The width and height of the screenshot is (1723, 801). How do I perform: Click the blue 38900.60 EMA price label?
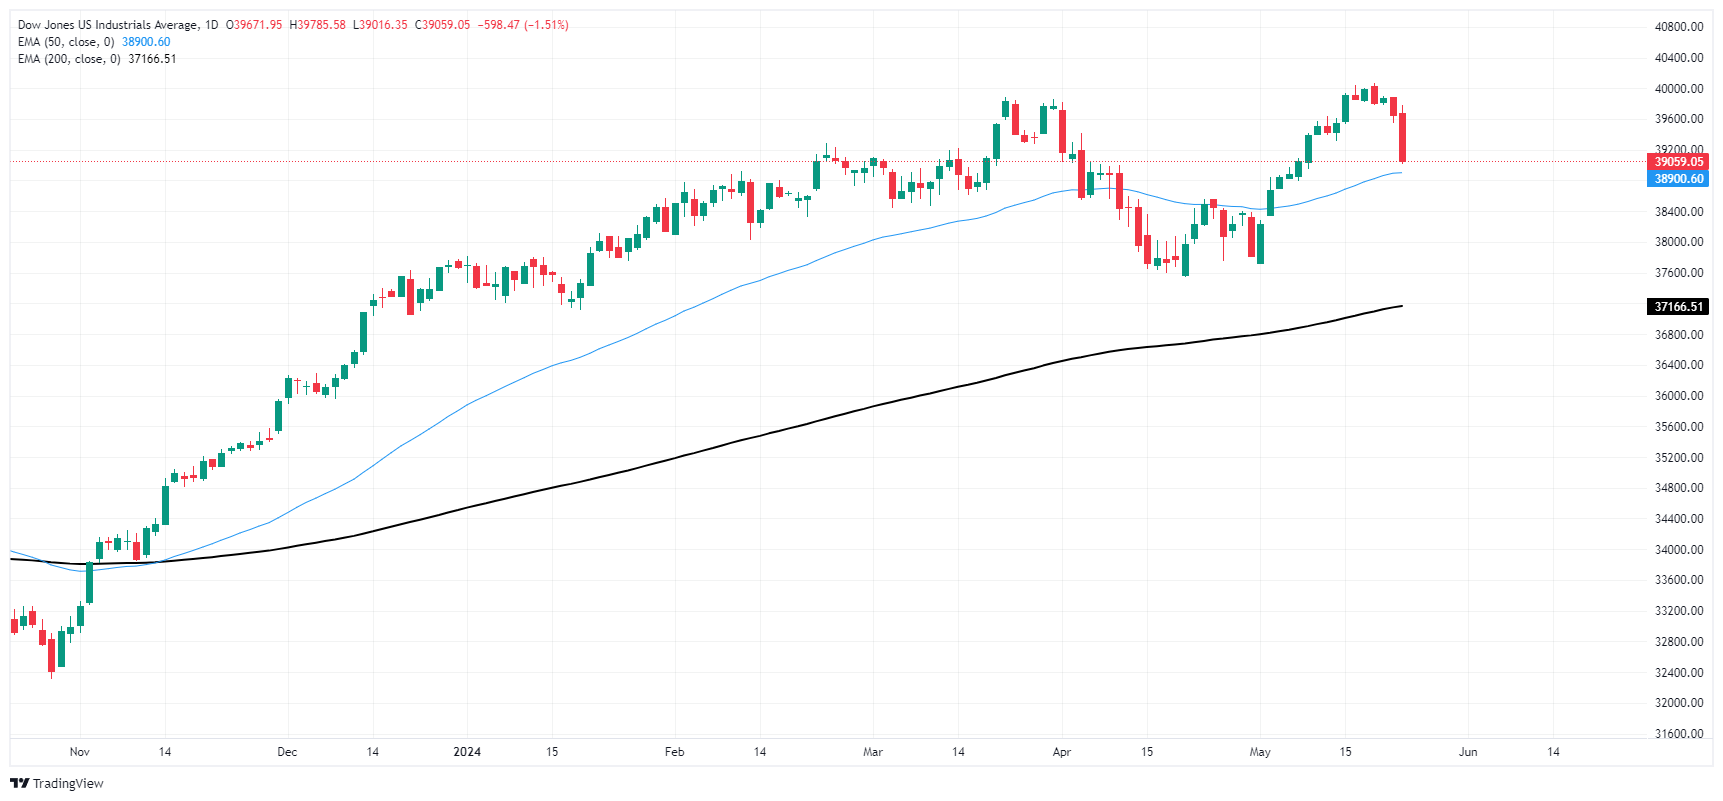[1678, 179]
